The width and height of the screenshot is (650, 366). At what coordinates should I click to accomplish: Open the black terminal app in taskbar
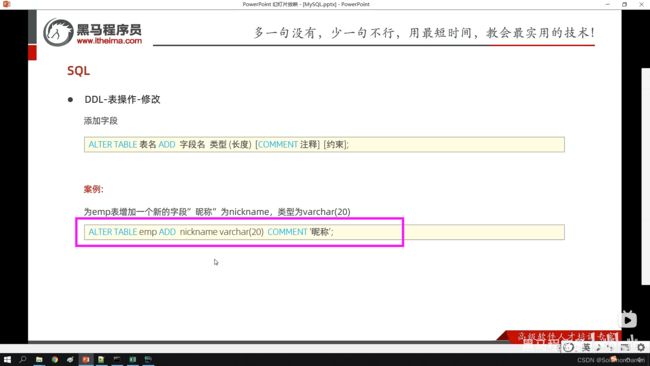click(x=117, y=359)
